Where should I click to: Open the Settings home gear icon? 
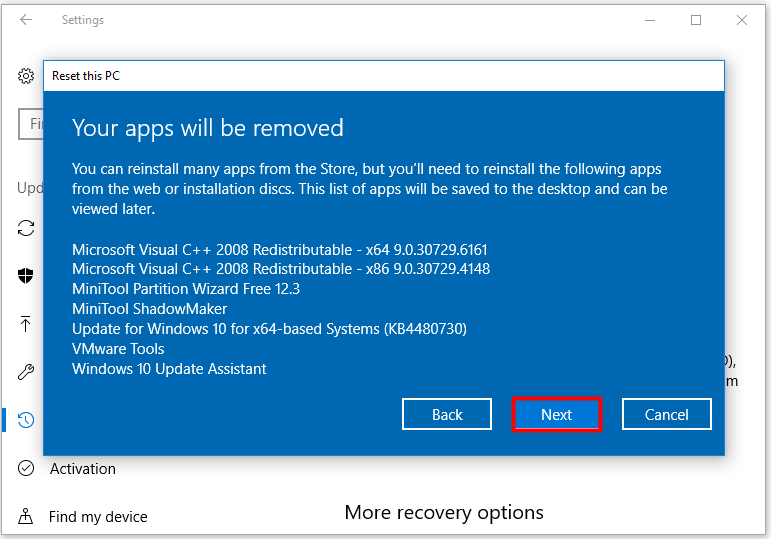point(26,76)
